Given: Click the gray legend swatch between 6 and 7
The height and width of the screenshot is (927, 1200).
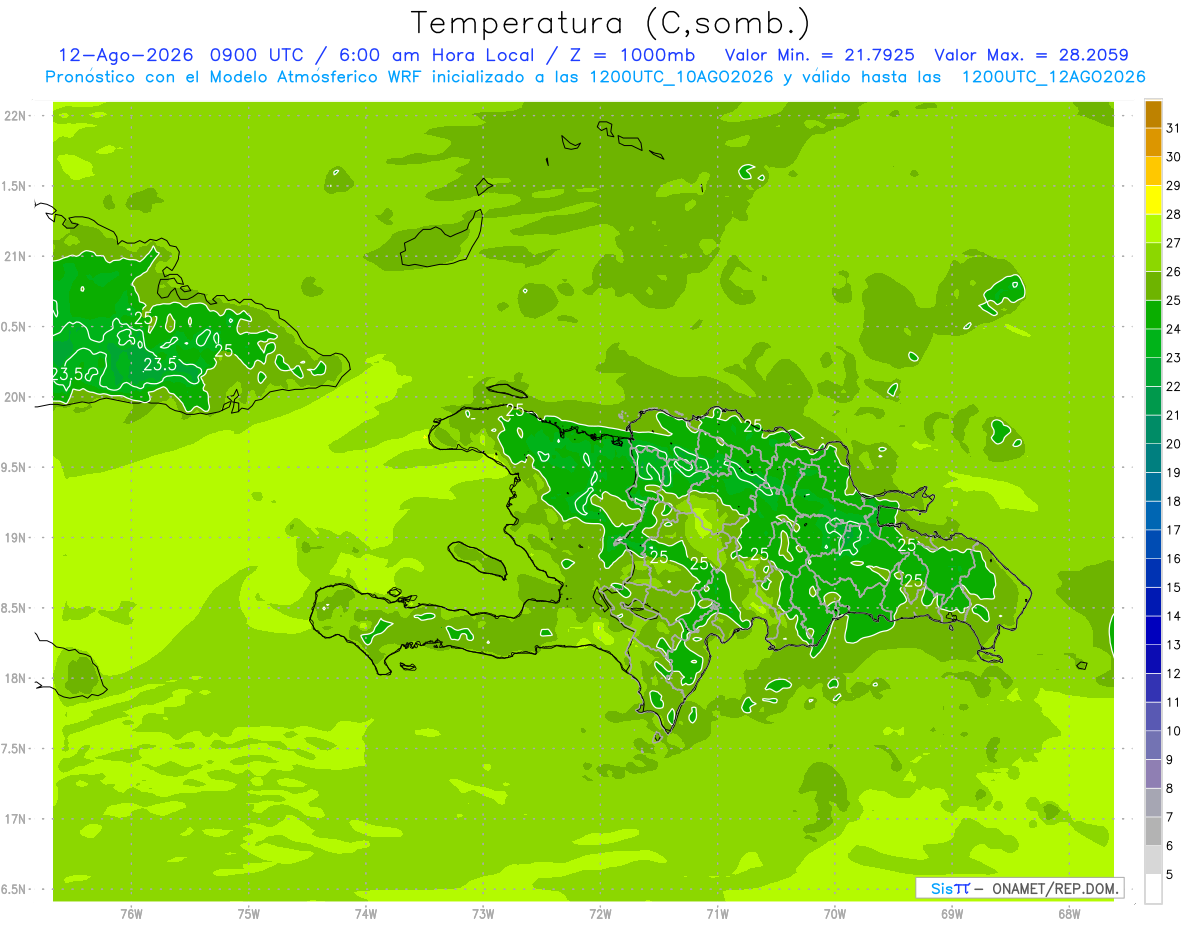Looking at the screenshot, I should pos(1153,831).
